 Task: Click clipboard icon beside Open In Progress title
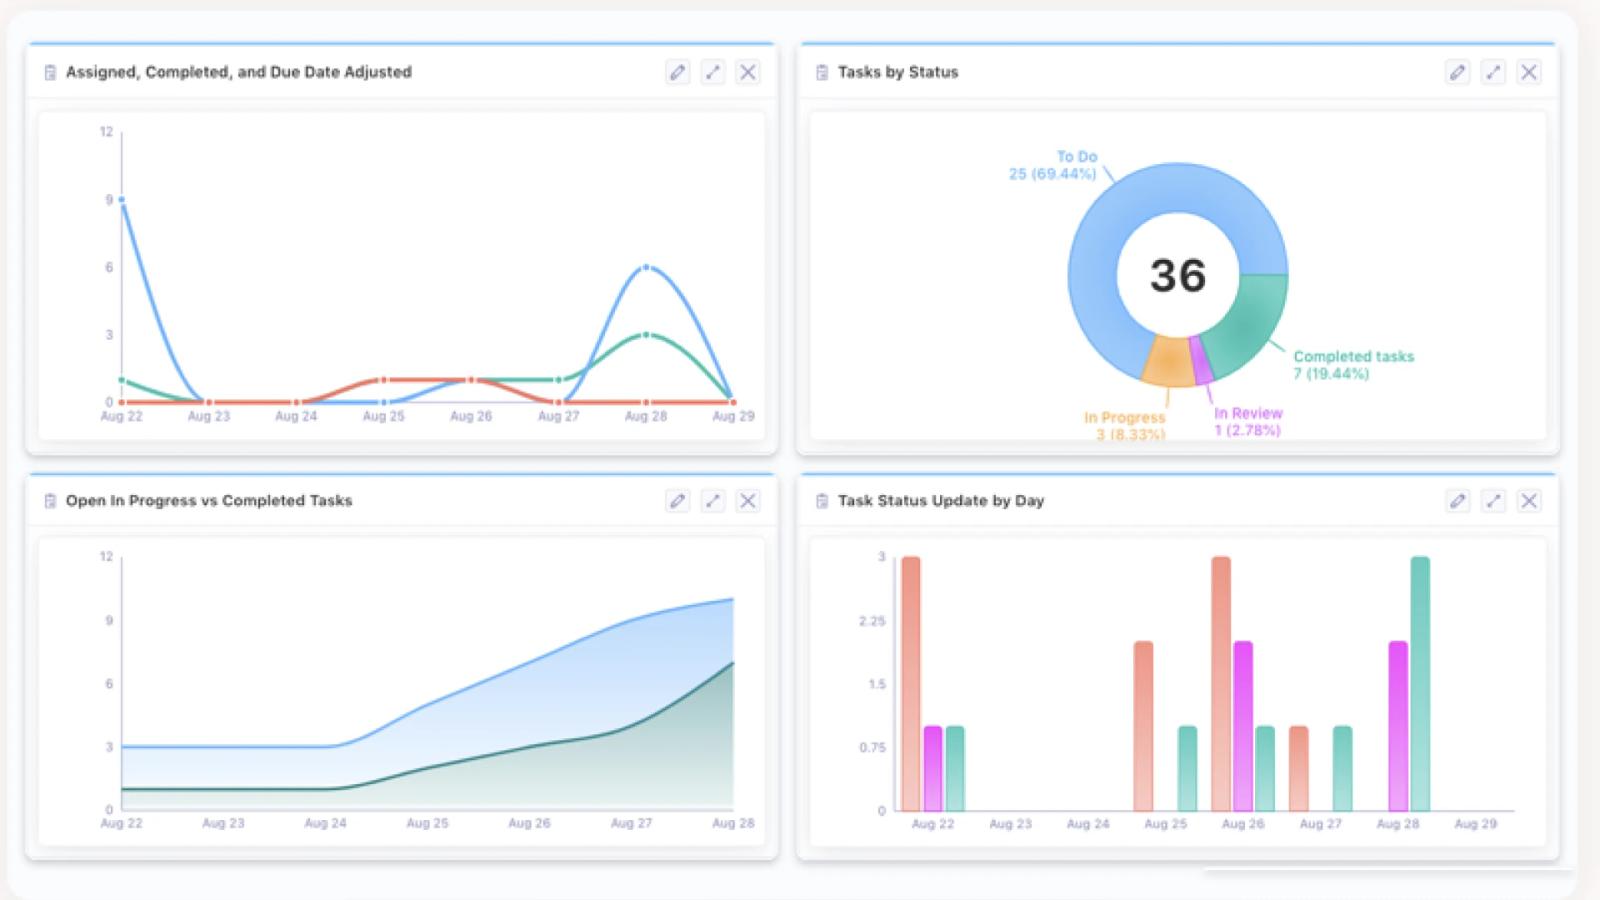coord(50,501)
